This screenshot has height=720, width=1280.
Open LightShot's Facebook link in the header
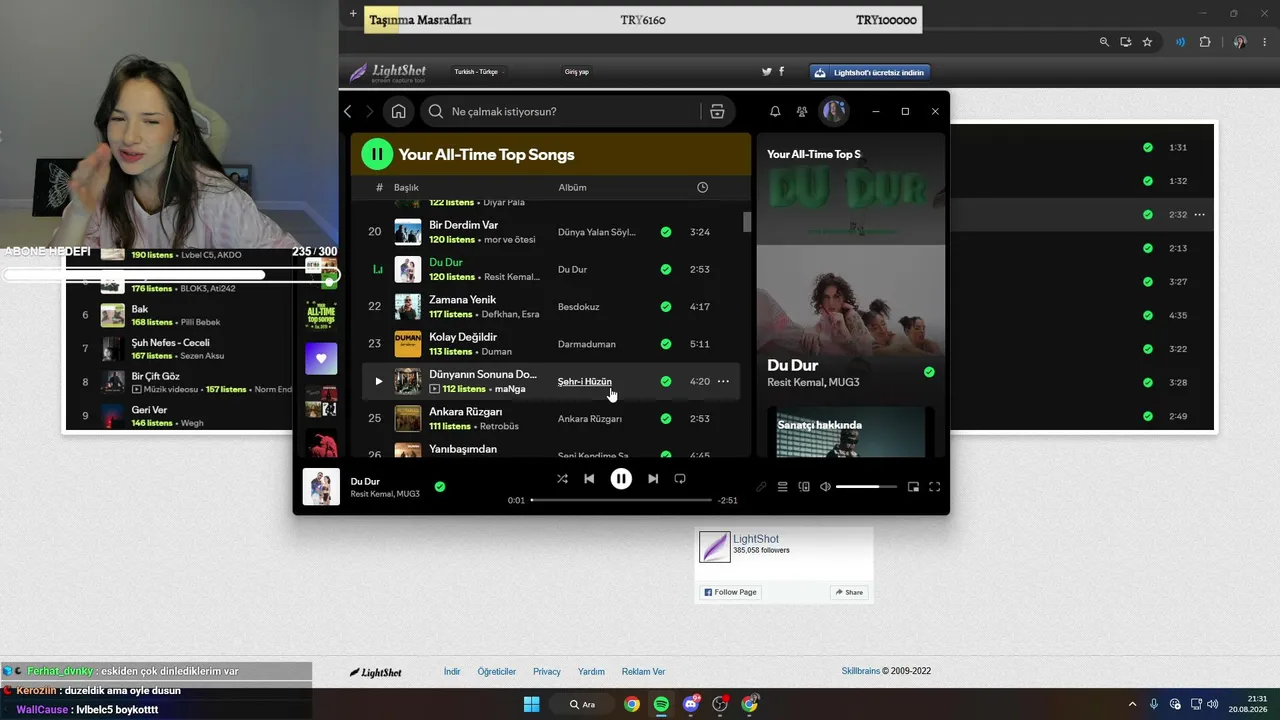[781, 72]
